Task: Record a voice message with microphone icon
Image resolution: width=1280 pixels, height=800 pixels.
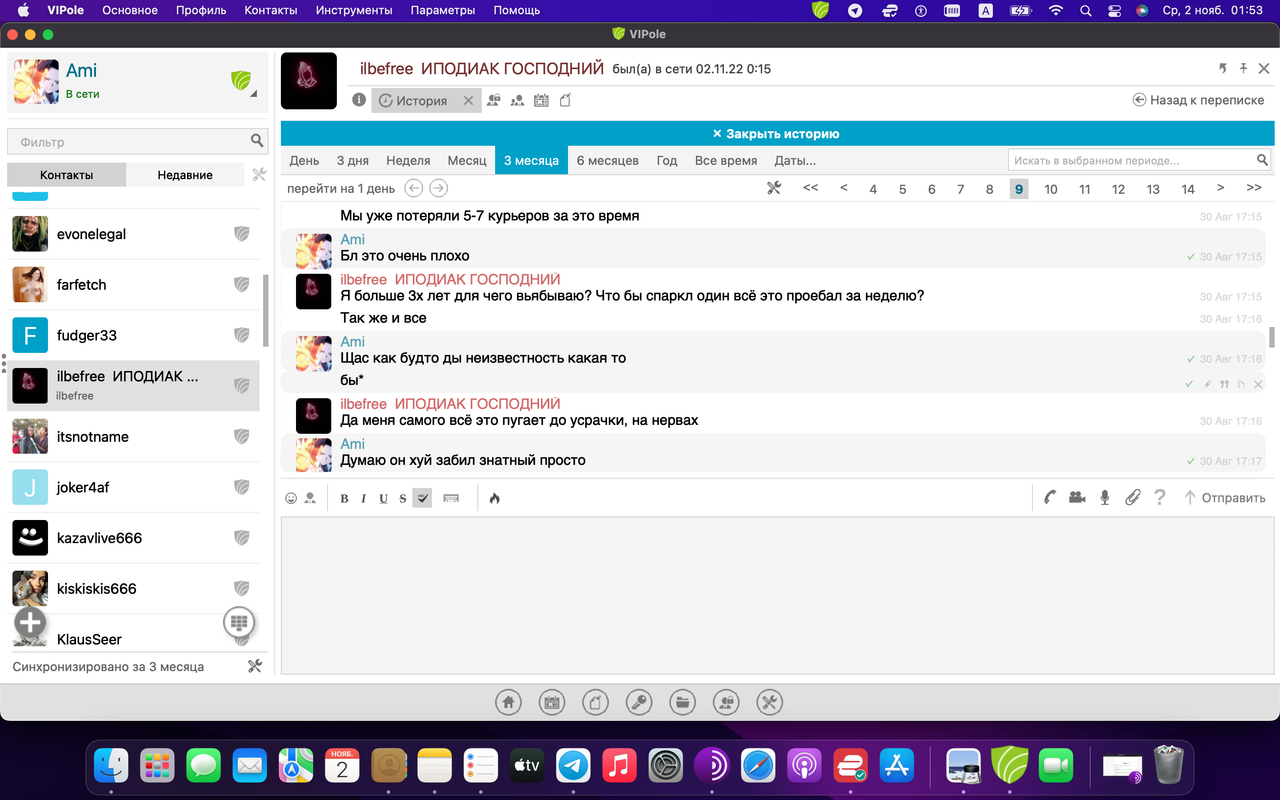Action: click(1105, 497)
